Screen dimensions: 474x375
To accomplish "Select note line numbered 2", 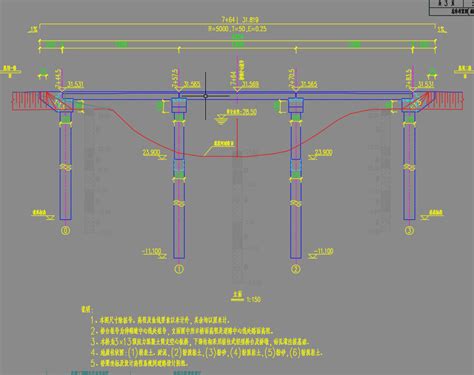I will click(x=182, y=331).
